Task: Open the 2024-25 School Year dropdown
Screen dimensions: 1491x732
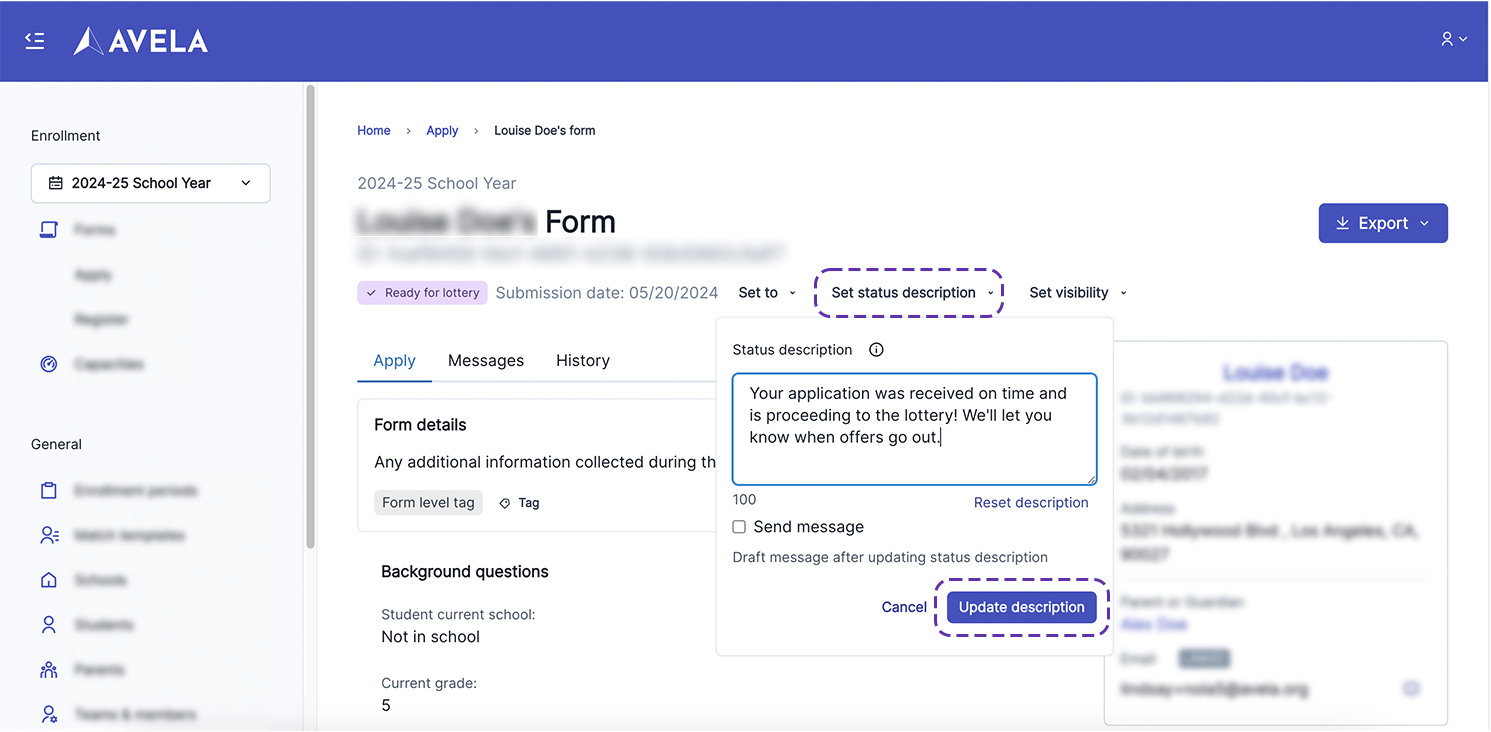Action: pos(150,183)
